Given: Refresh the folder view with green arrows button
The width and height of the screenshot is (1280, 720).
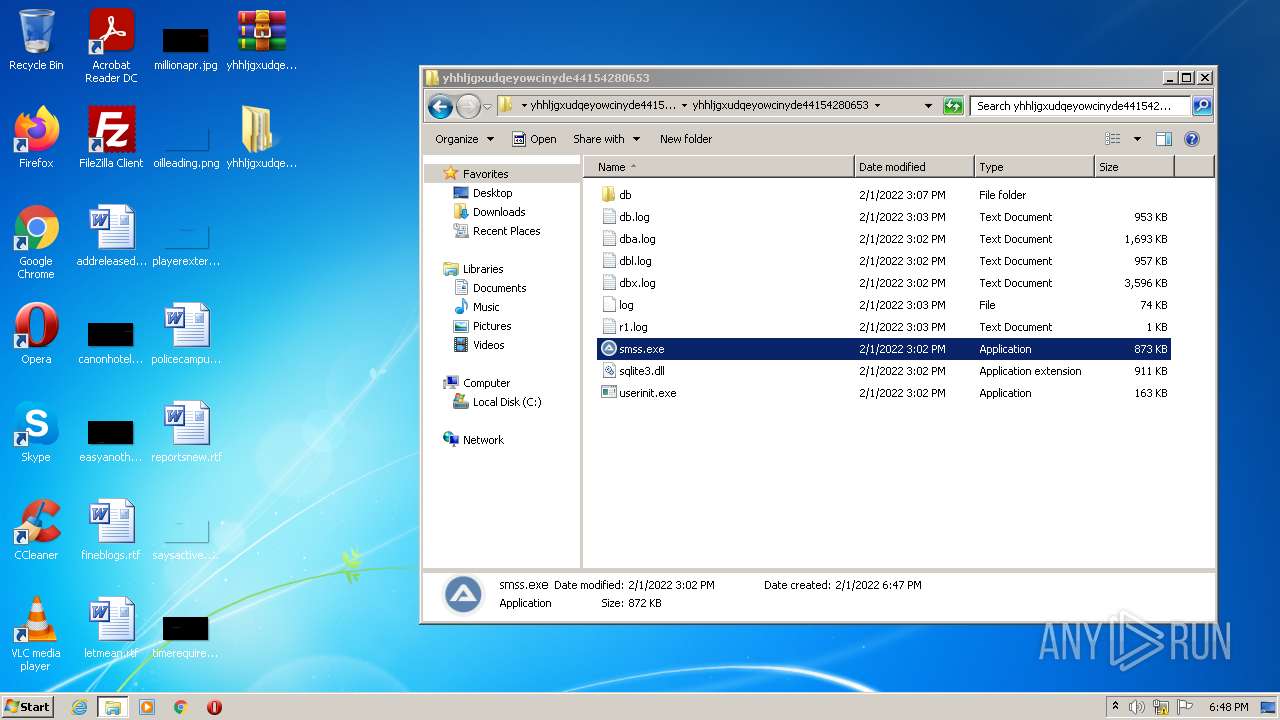Looking at the screenshot, I should 953,105.
